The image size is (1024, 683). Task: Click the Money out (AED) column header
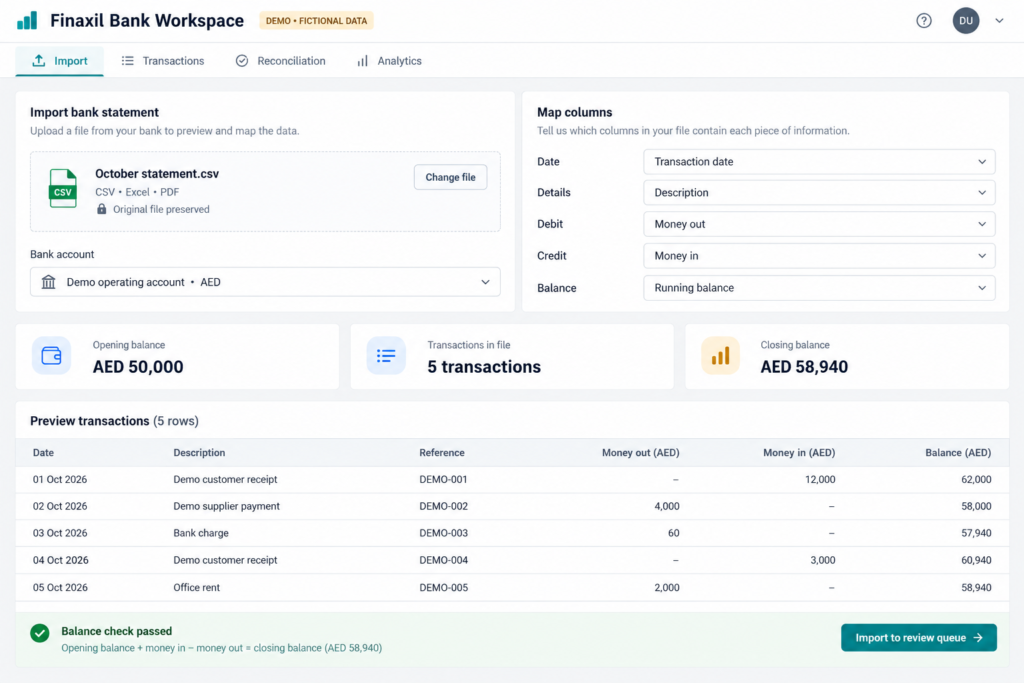point(641,453)
